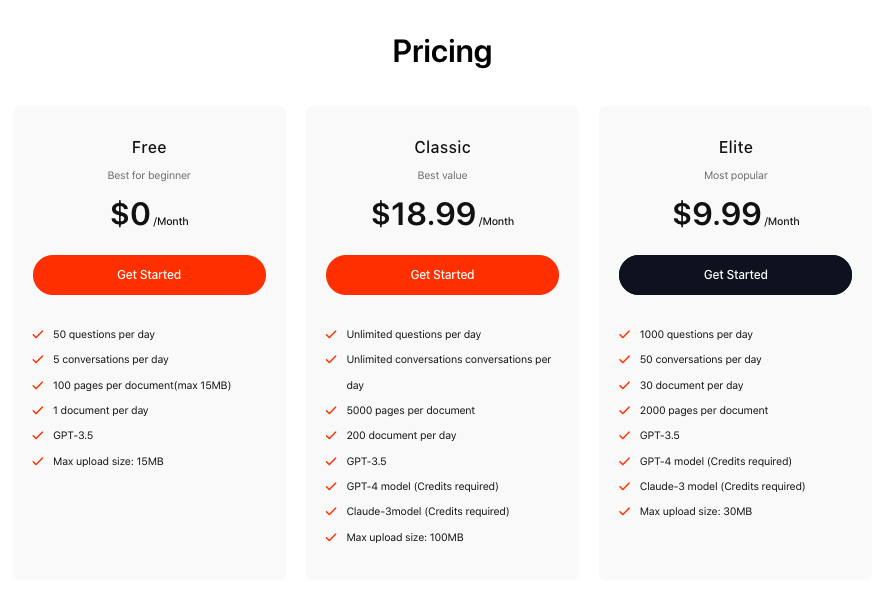This screenshot has height=602, width=885.
Task: Click the Classic plan title
Action: (x=442, y=147)
